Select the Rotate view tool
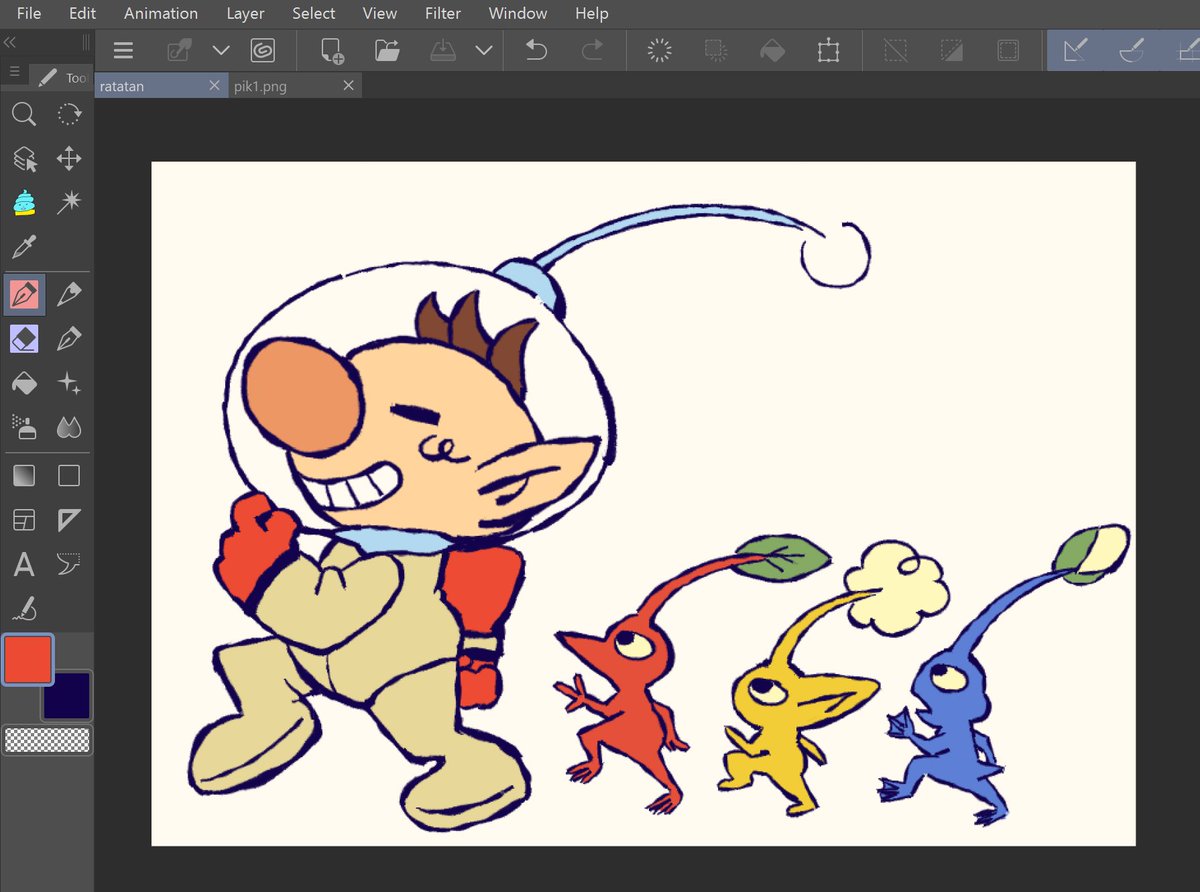The image size is (1200, 892). [69, 114]
